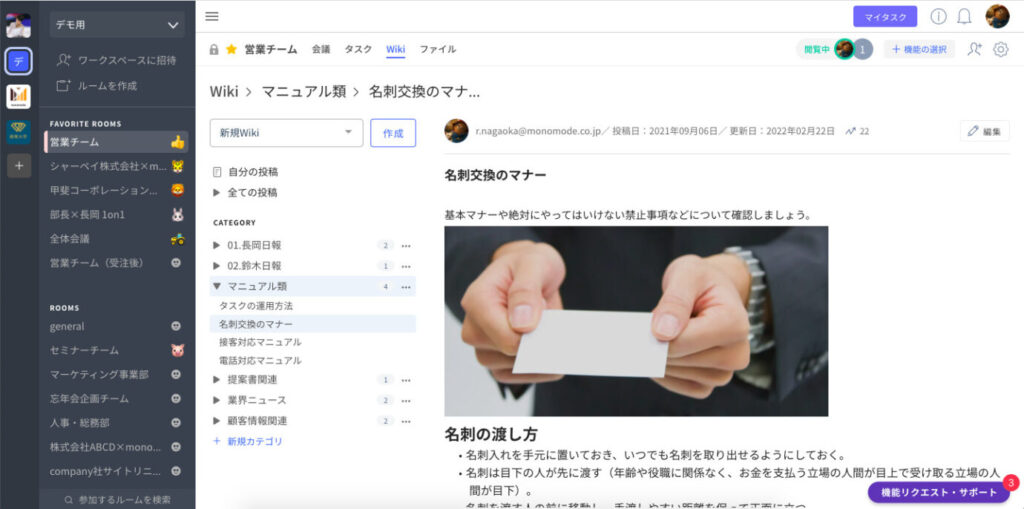Open more options for 02.鈴木日報
Image resolution: width=1024 pixels, height=509 pixels.
point(406,267)
